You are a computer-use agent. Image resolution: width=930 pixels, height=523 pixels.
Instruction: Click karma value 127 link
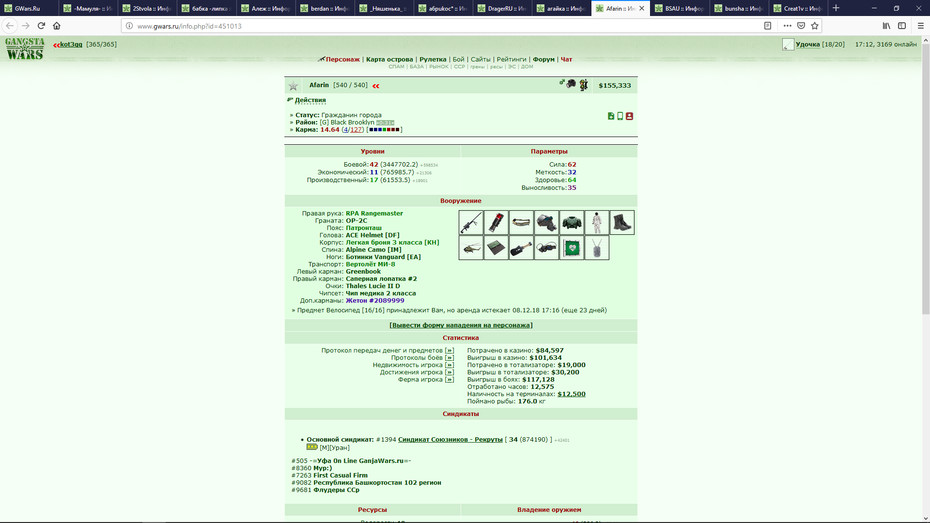(356, 129)
